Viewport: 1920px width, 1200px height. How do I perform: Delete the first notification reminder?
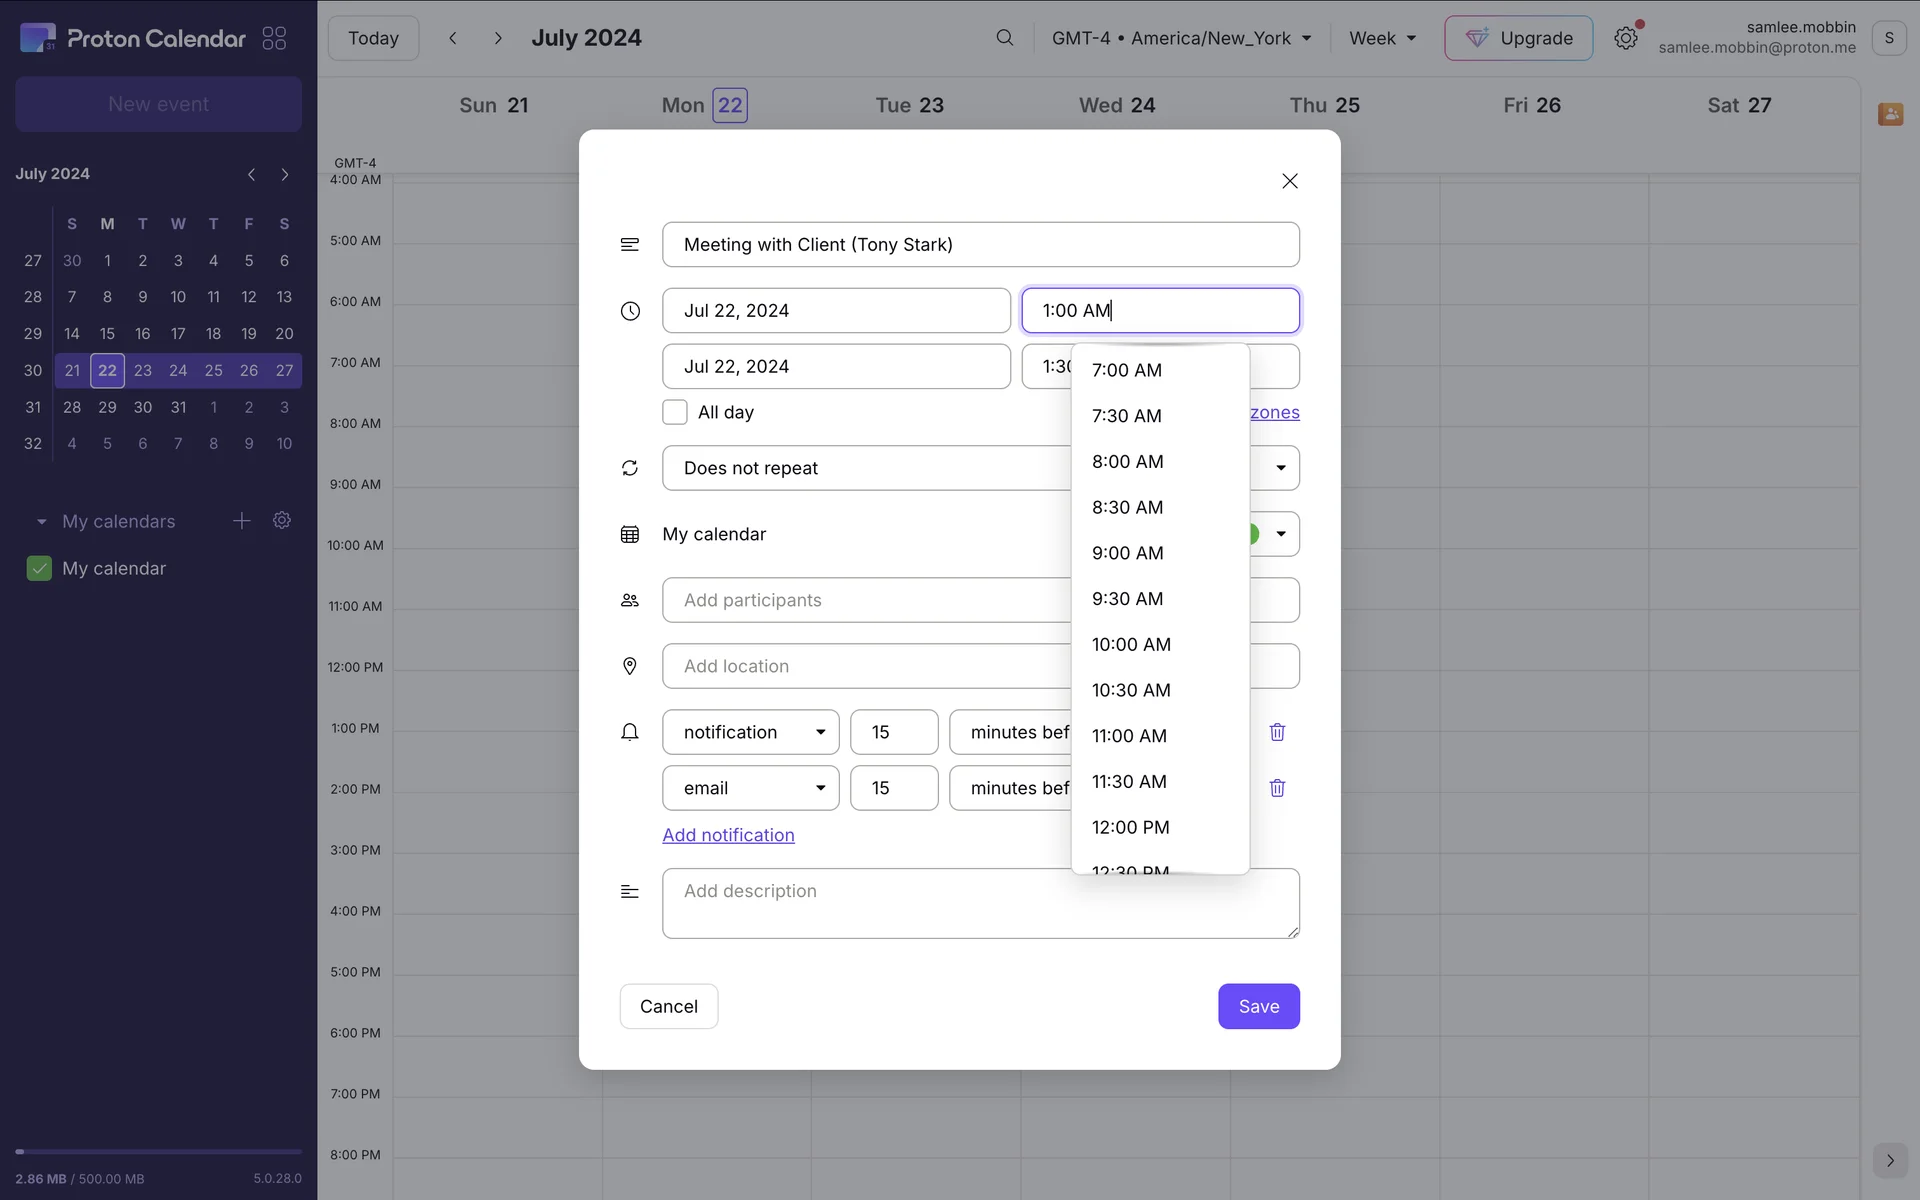(x=1277, y=732)
